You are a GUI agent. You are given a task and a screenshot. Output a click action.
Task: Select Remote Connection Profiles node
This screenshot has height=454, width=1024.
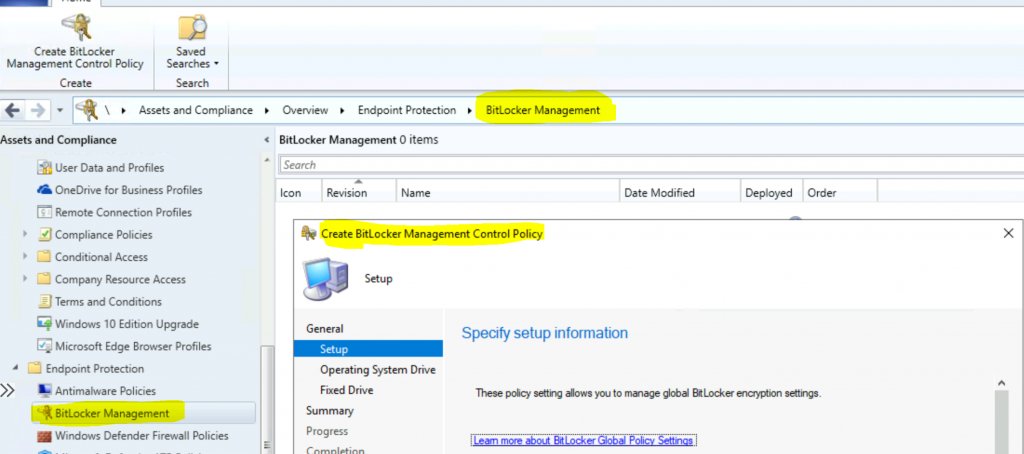tap(123, 212)
